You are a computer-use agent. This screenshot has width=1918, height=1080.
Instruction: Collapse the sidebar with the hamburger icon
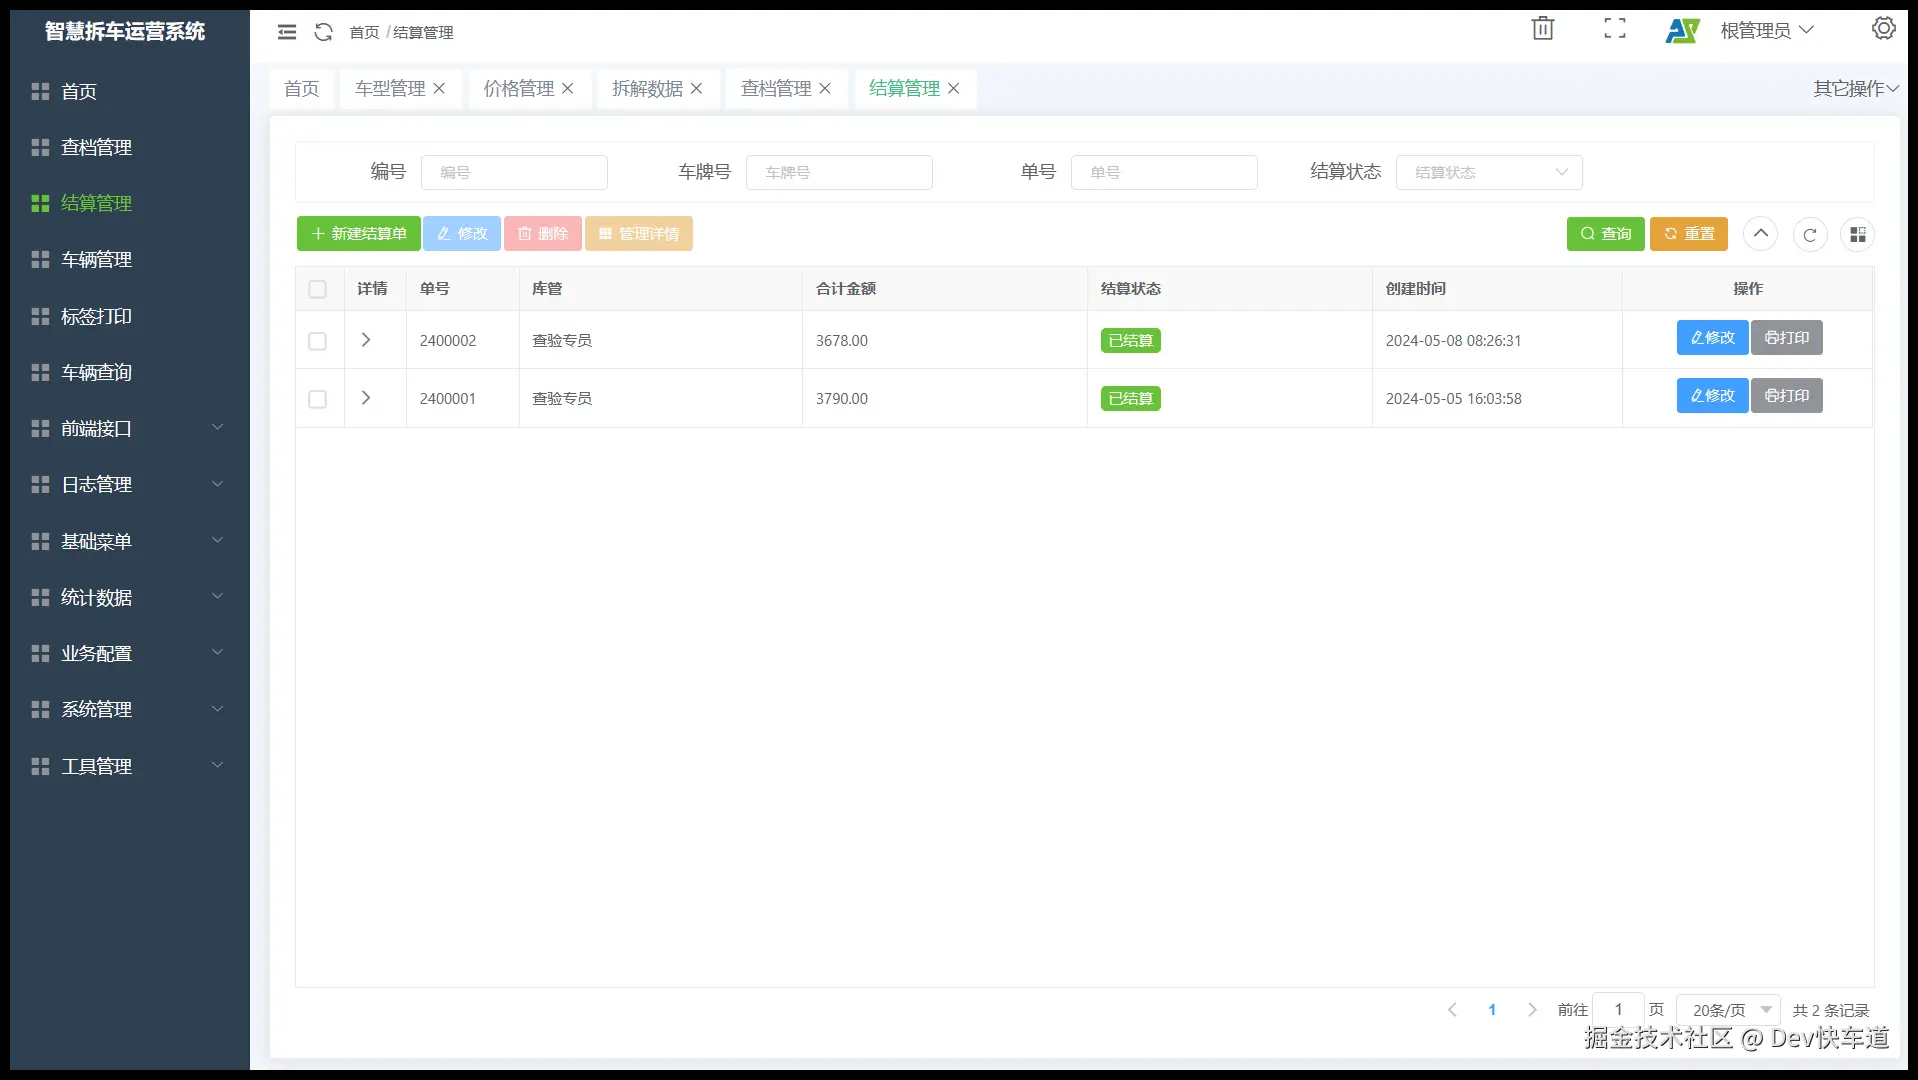(x=287, y=32)
